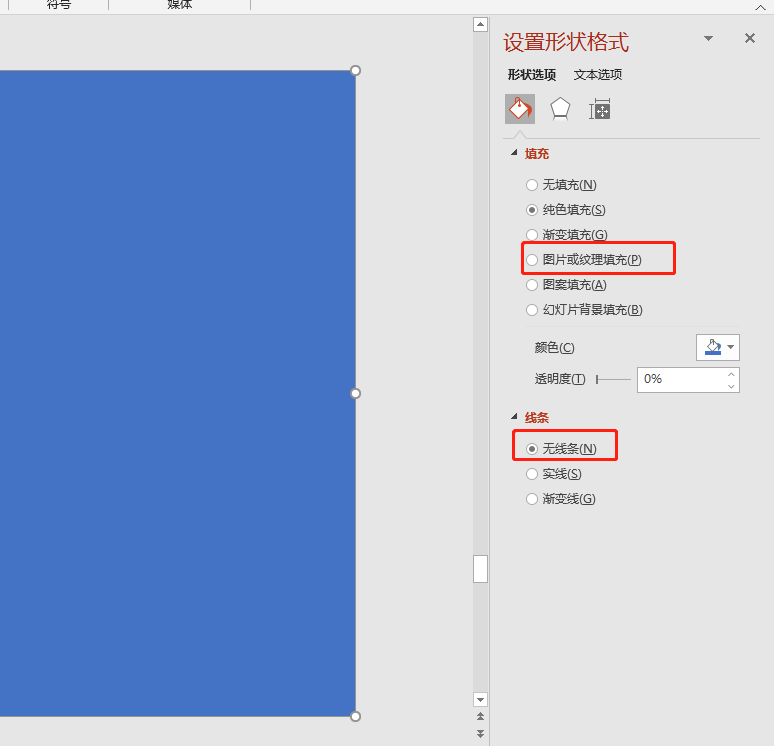Image resolution: width=774 pixels, height=746 pixels.
Task: Open the Effects pentagon icon tab
Action: (x=560, y=109)
